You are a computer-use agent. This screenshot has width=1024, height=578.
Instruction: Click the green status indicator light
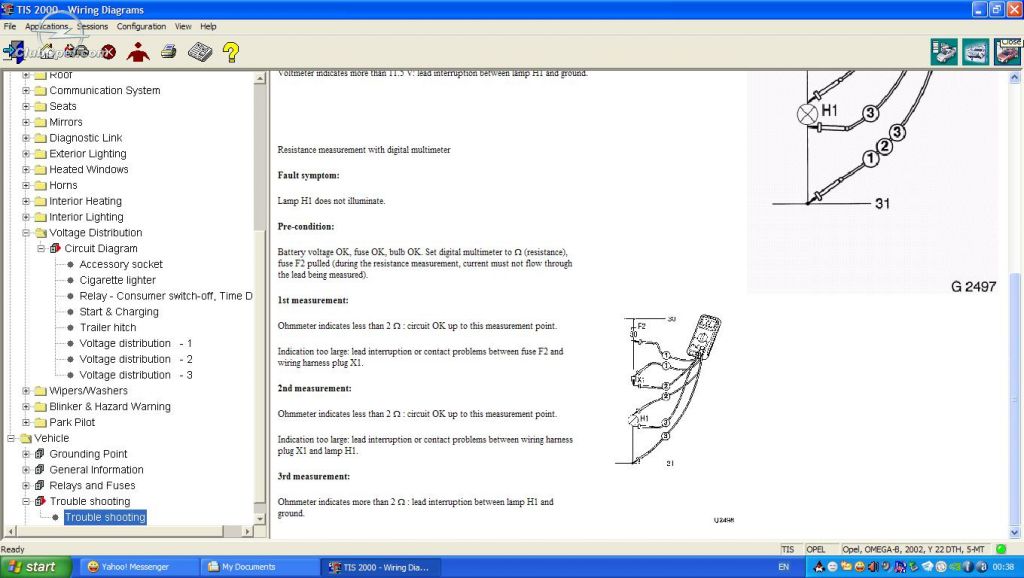point(1001,549)
